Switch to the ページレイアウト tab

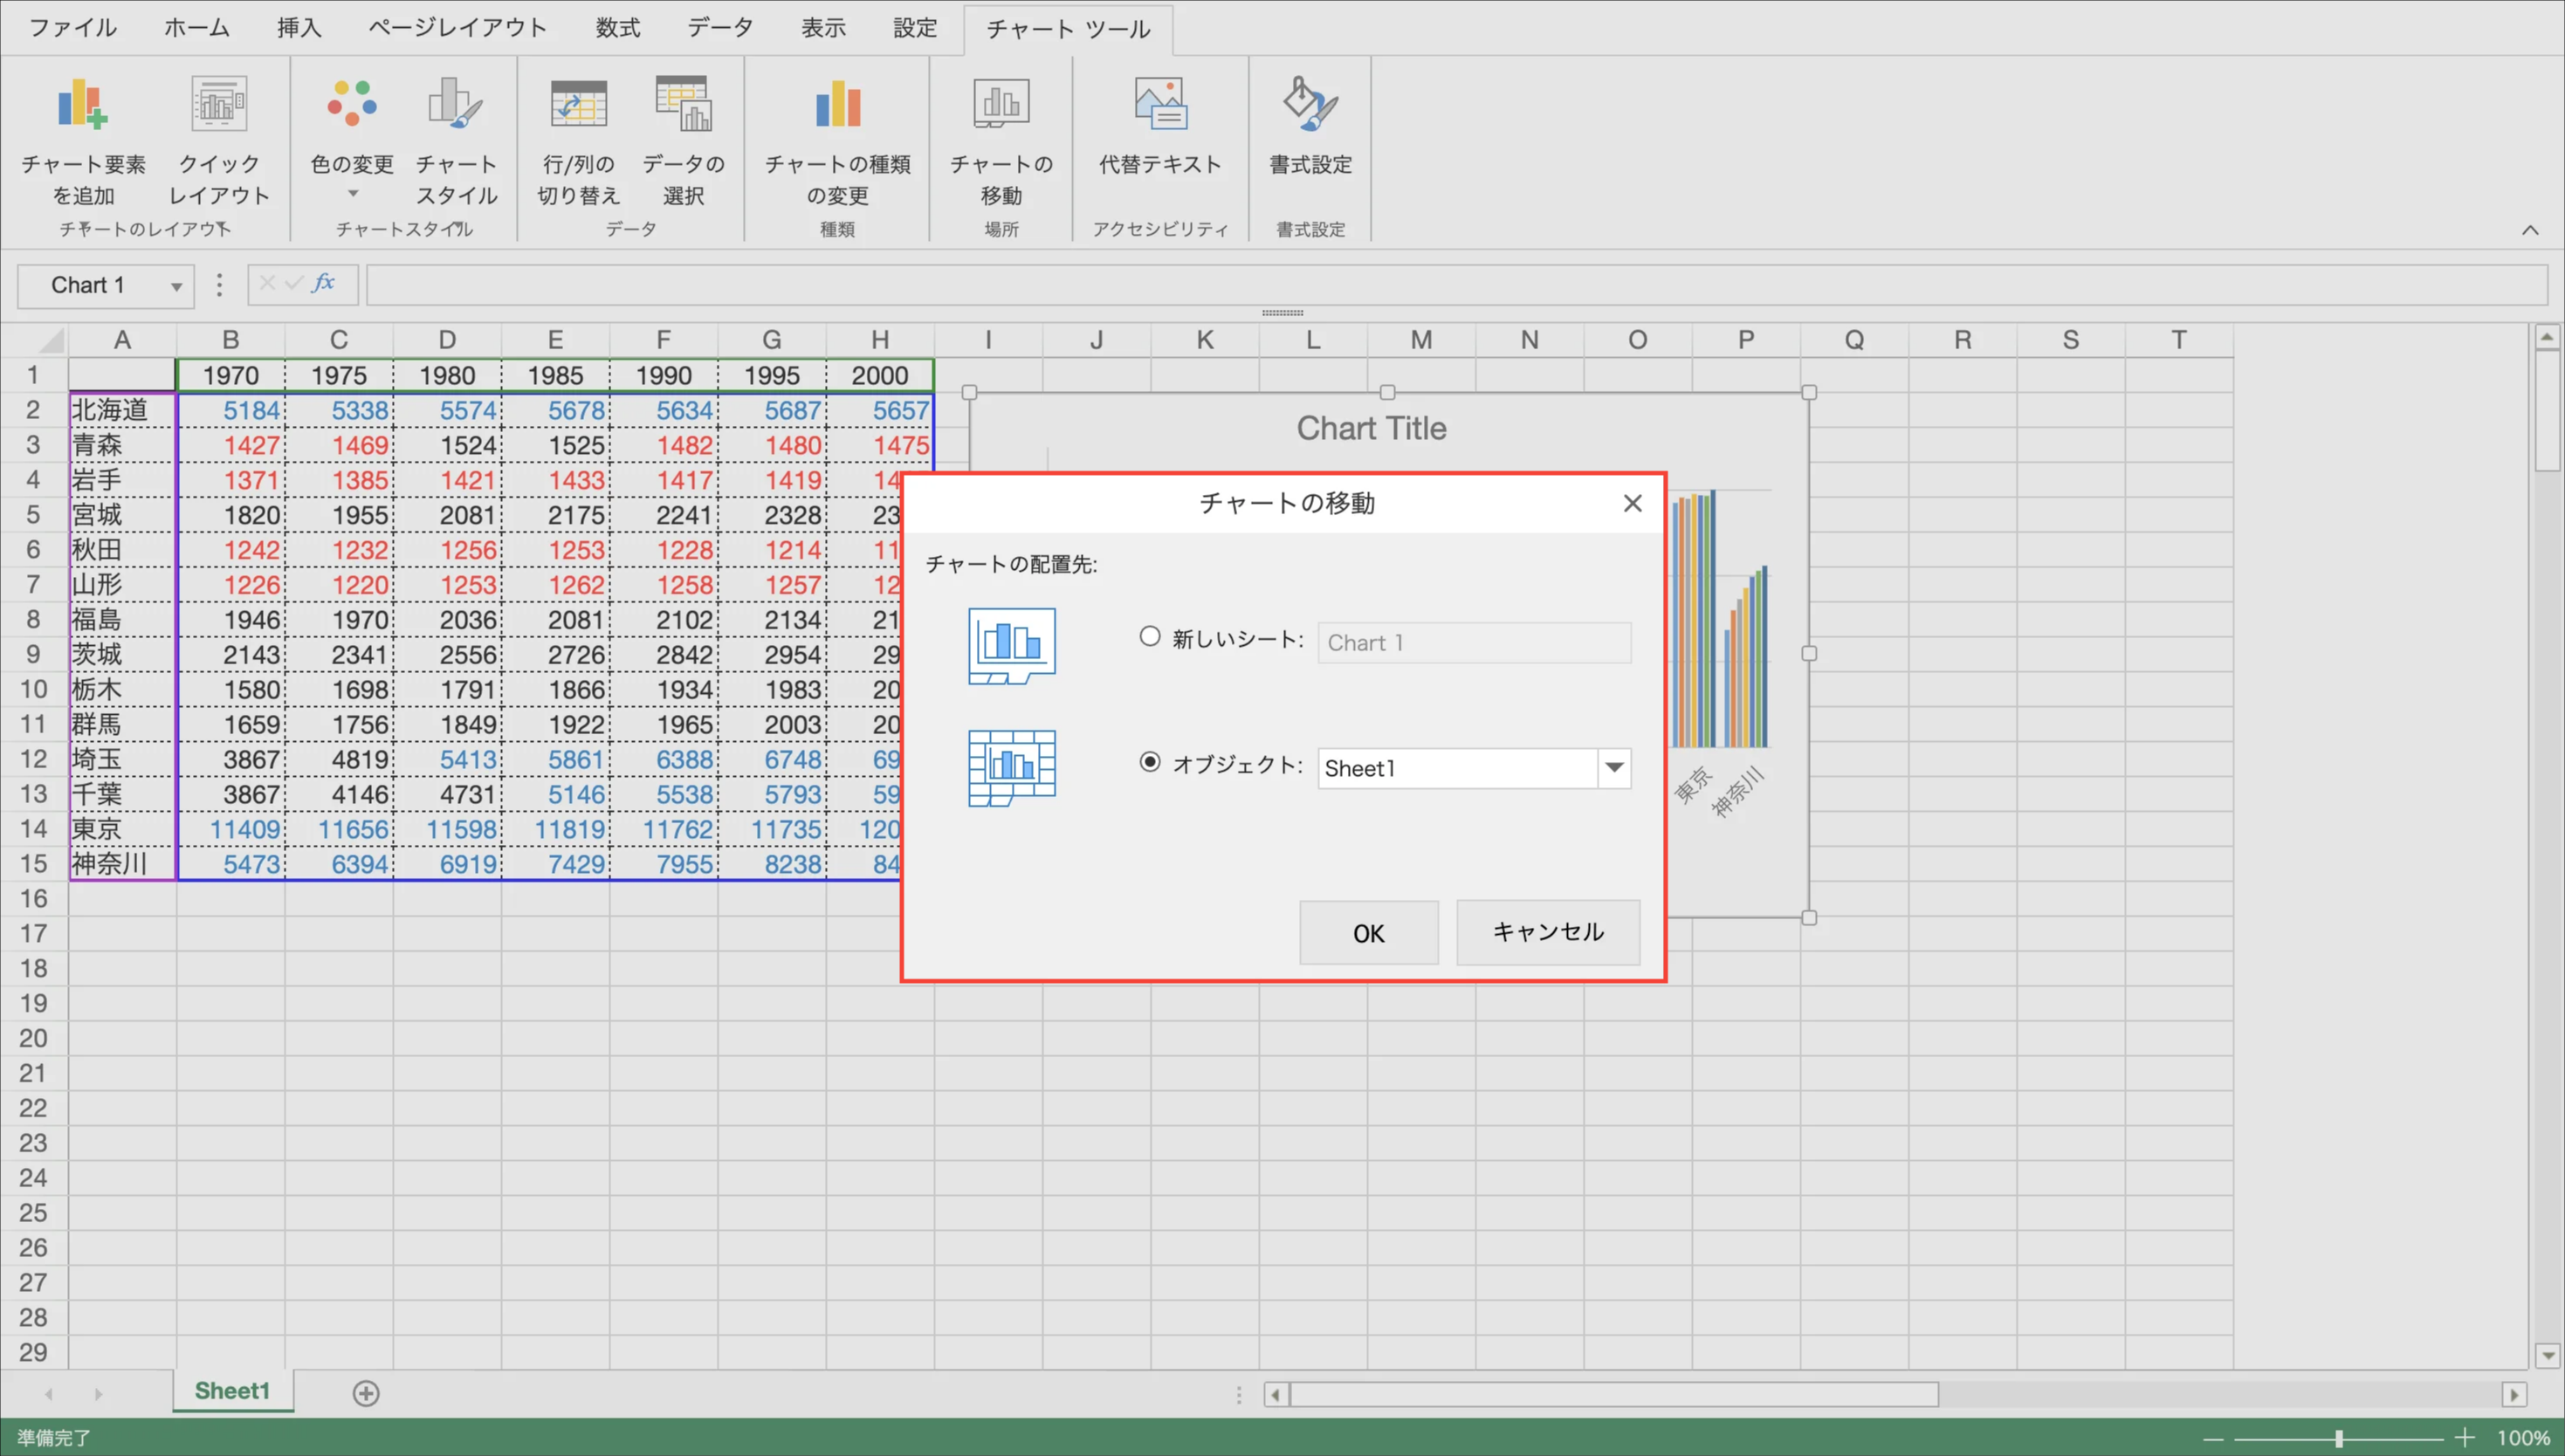point(457,28)
